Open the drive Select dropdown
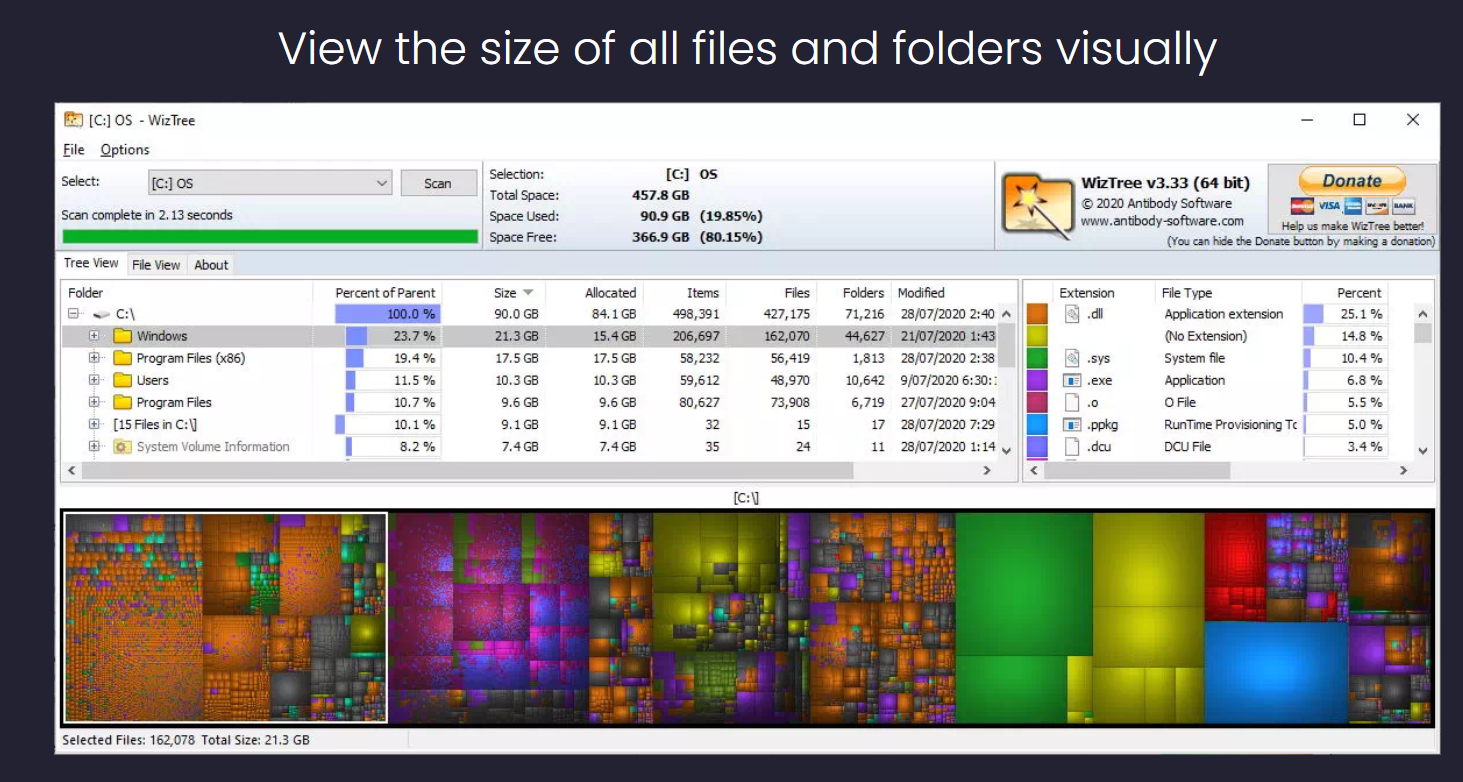 tap(270, 183)
